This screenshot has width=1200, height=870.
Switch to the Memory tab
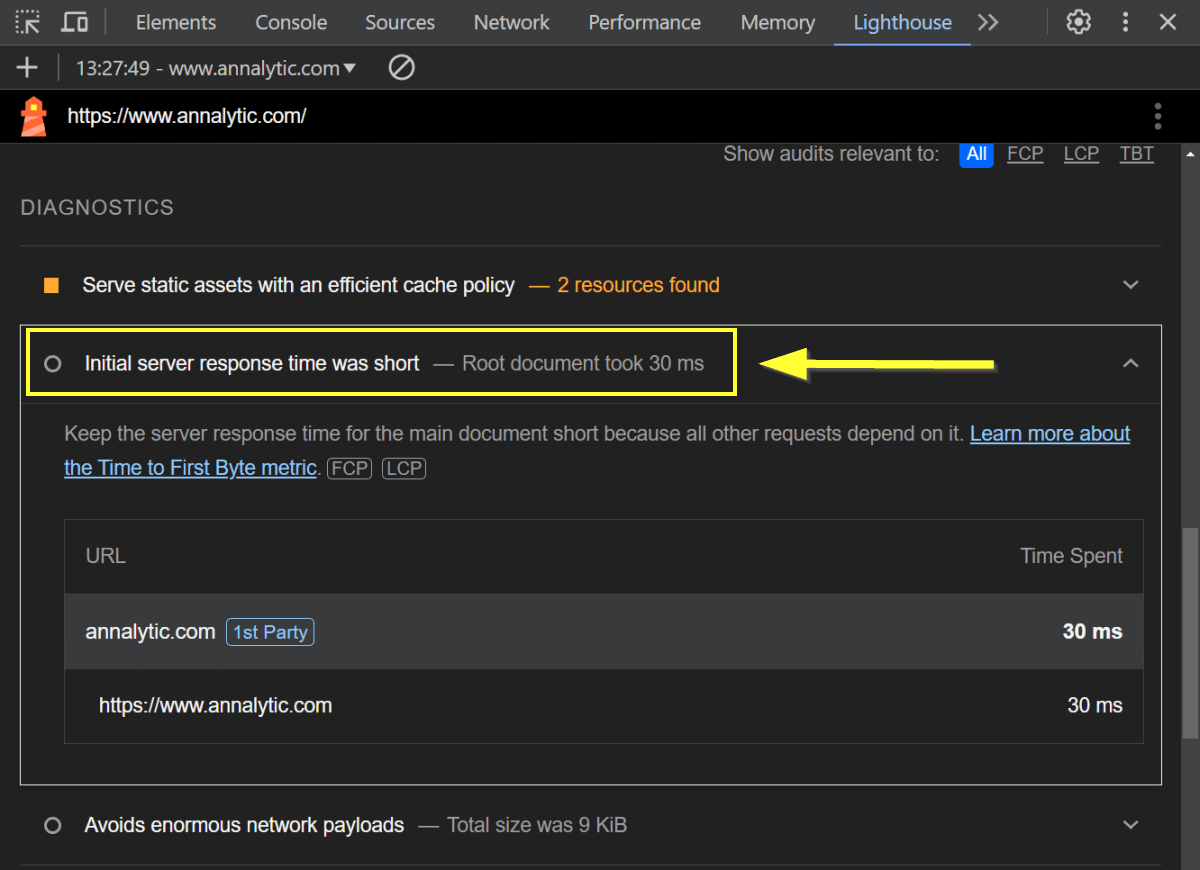click(778, 22)
